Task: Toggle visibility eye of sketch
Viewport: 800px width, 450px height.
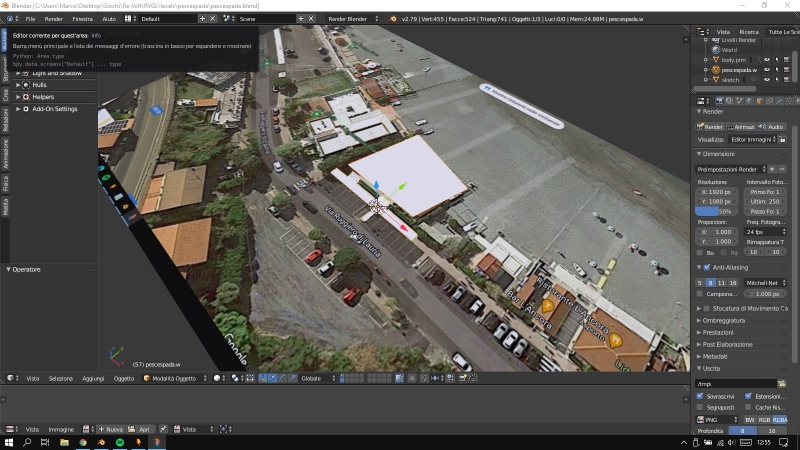Action: click(x=766, y=80)
